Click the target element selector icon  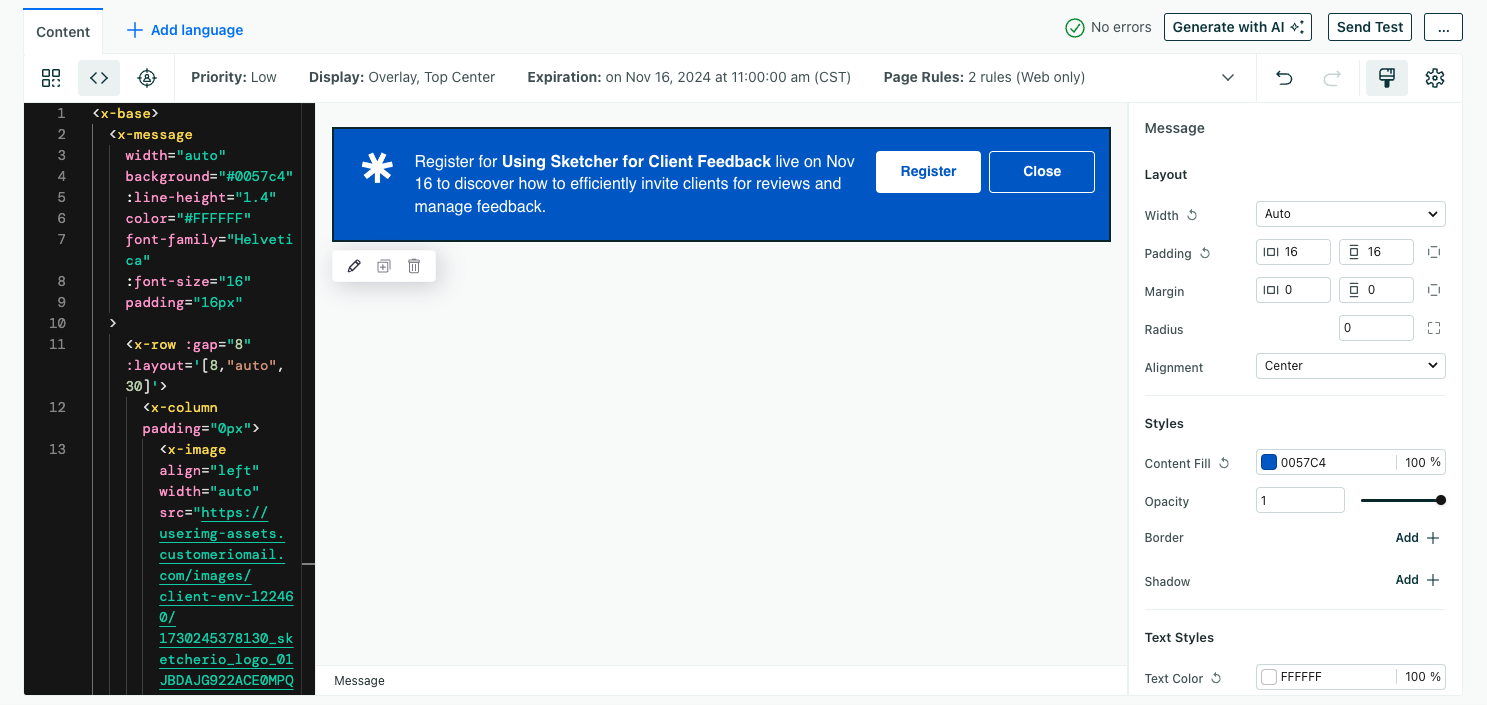point(147,78)
